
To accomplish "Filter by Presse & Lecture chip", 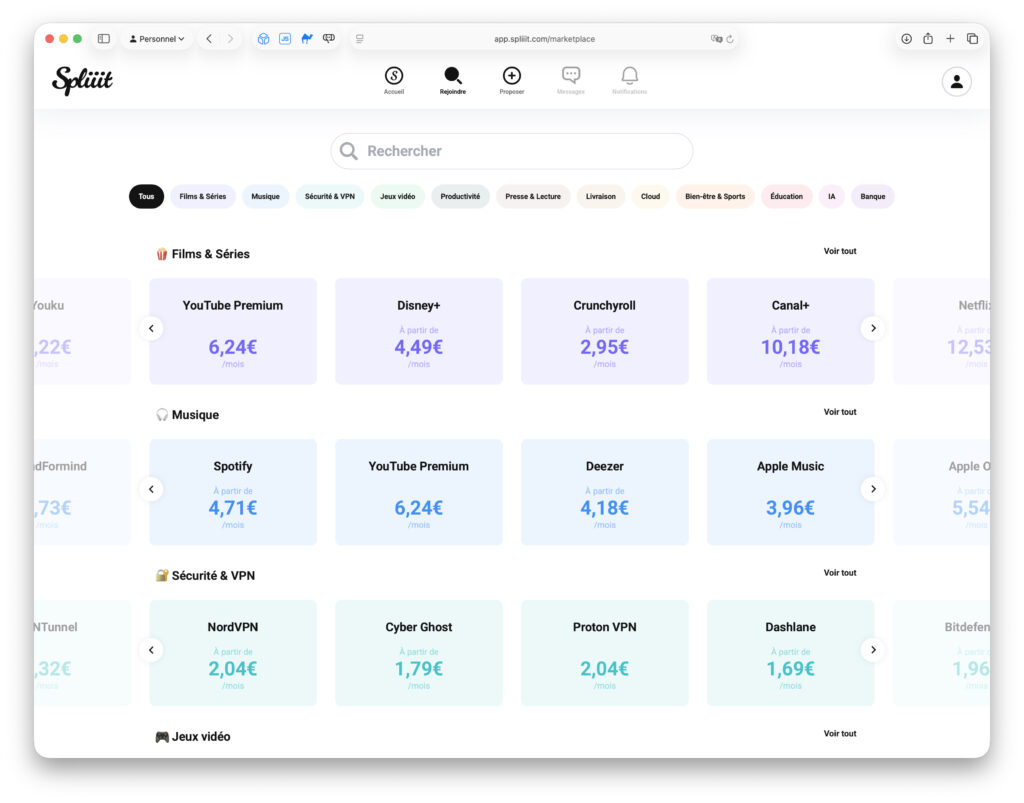I will click(x=533, y=197).
